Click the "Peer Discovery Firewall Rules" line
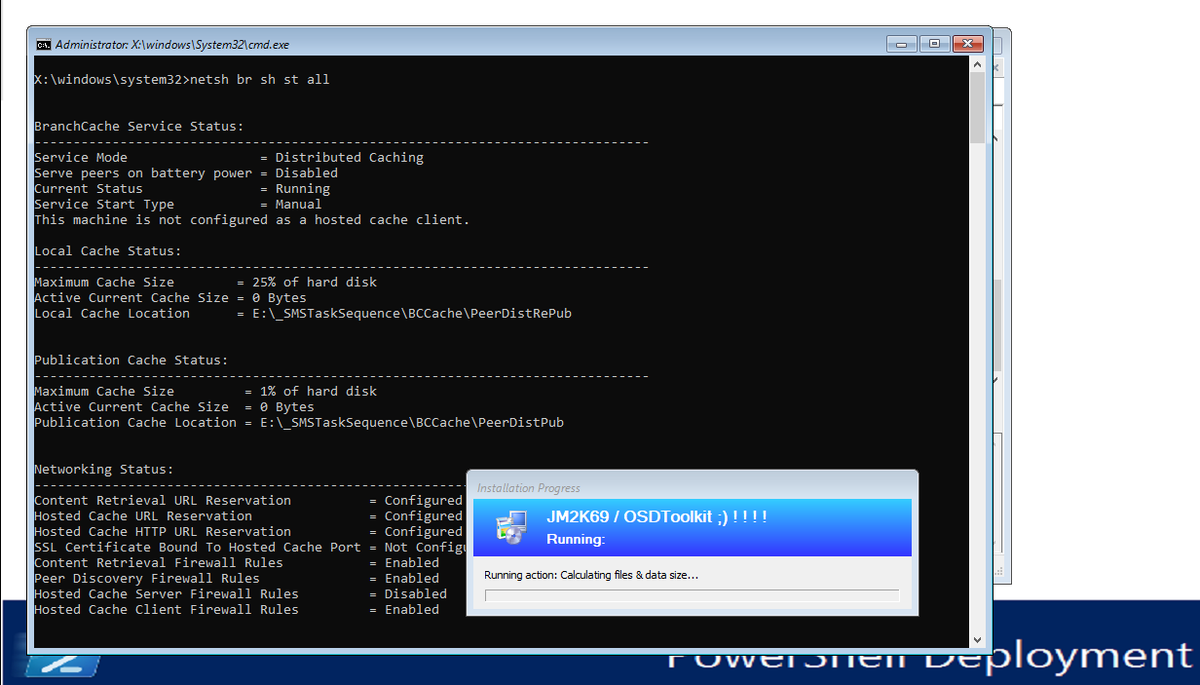The height and width of the screenshot is (685, 1200). point(237,578)
